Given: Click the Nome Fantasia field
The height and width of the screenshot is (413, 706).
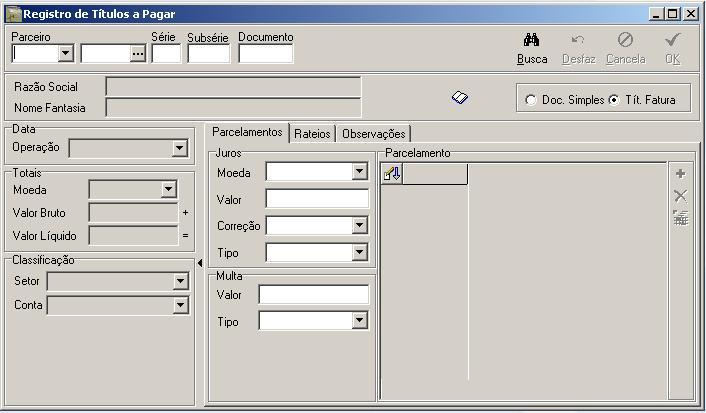Looking at the screenshot, I should coord(233,108).
